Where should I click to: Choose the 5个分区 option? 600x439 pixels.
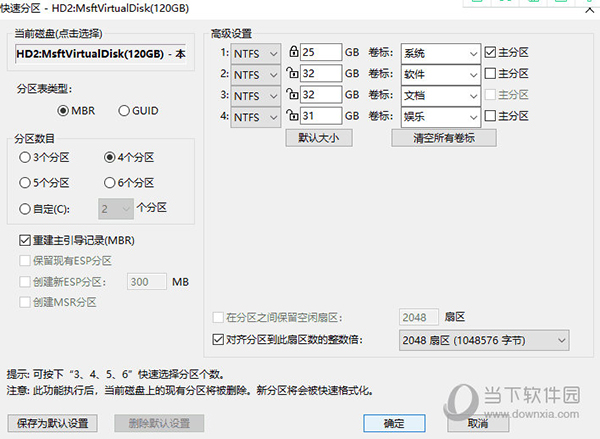coord(44,183)
